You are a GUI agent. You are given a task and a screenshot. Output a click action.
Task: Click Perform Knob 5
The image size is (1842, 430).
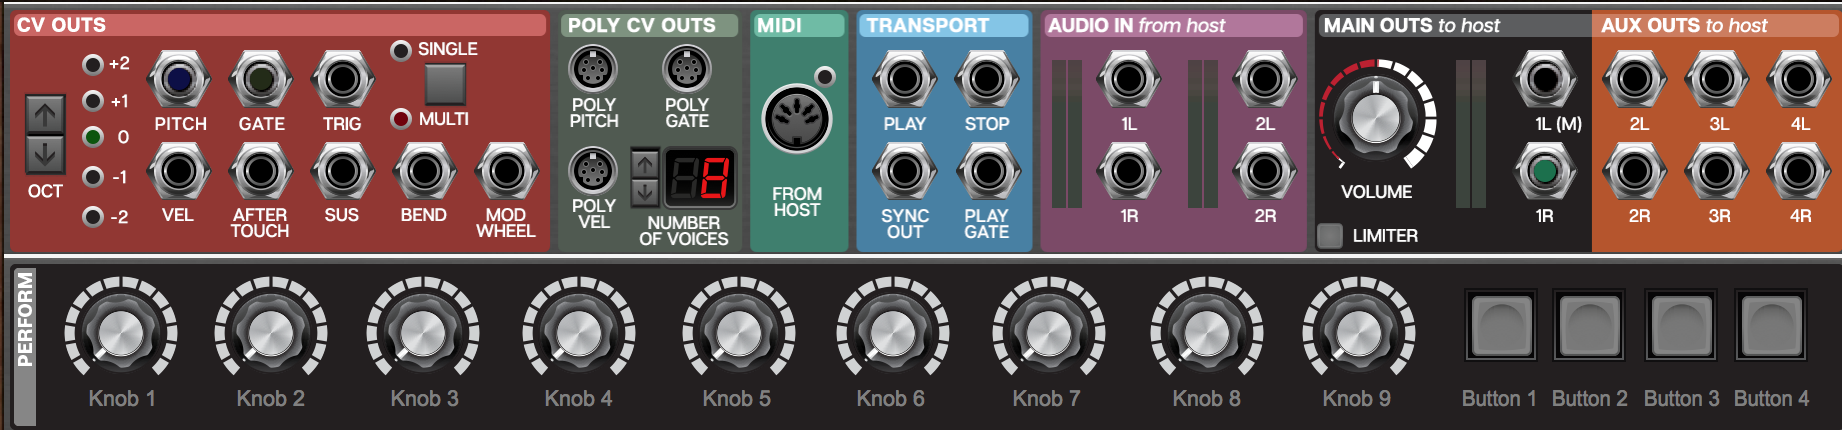(x=739, y=333)
